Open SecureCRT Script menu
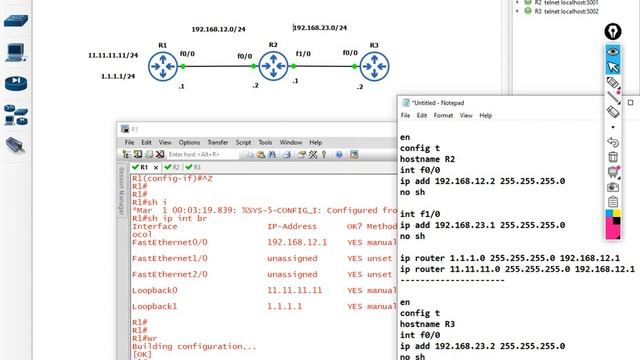640x360 pixels. [243, 142]
